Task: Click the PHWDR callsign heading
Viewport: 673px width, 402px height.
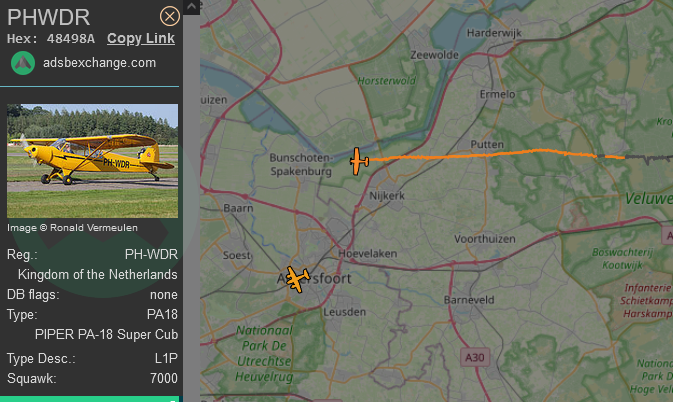Action: point(49,18)
